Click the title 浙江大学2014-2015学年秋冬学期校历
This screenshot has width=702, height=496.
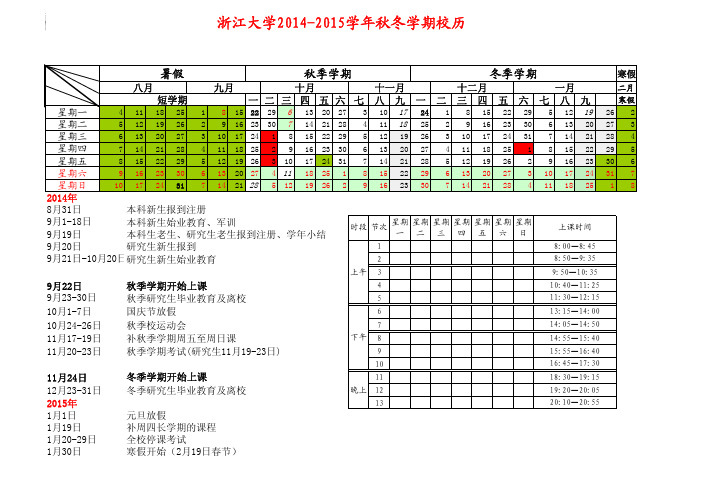[341, 23]
